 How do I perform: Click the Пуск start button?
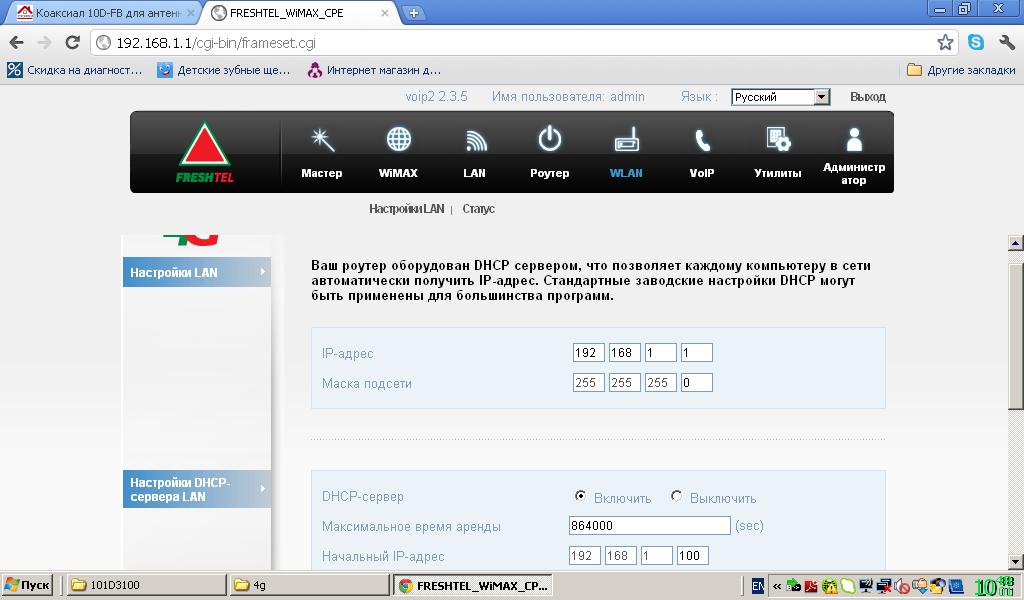point(27,584)
